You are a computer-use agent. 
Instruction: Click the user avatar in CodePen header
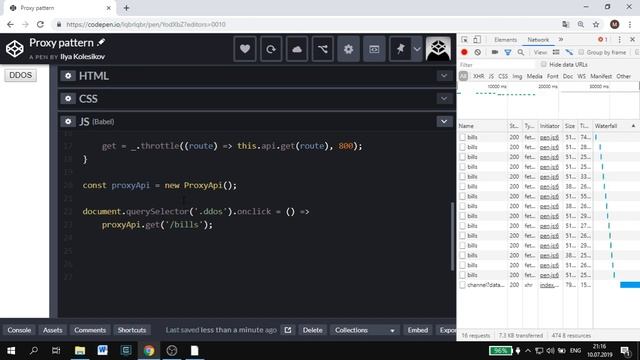(438, 49)
